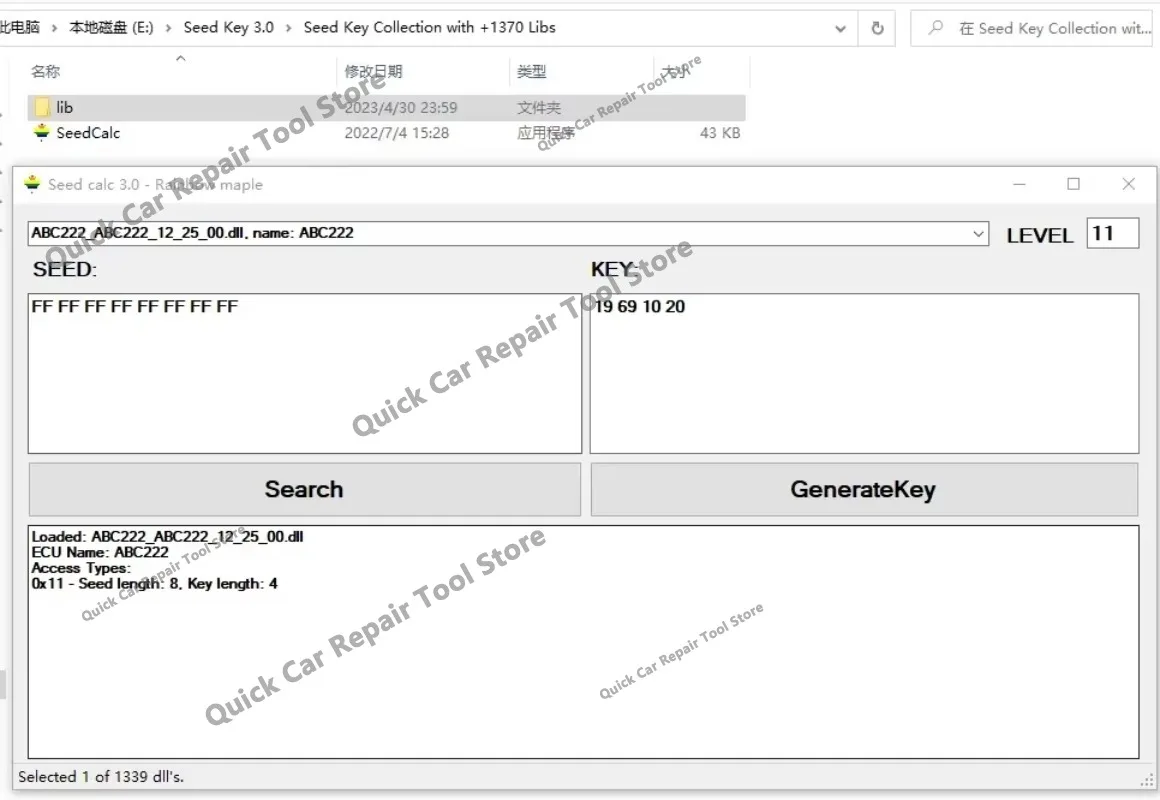Click the SEED: label
The image size is (1160, 800).
pyautogui.click(x=64, y=269)
